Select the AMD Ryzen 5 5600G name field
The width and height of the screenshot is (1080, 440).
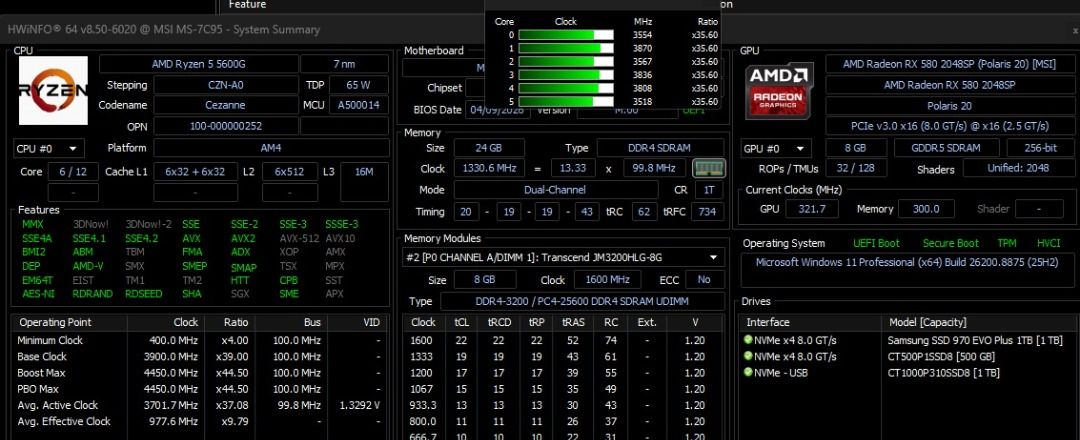199,64
